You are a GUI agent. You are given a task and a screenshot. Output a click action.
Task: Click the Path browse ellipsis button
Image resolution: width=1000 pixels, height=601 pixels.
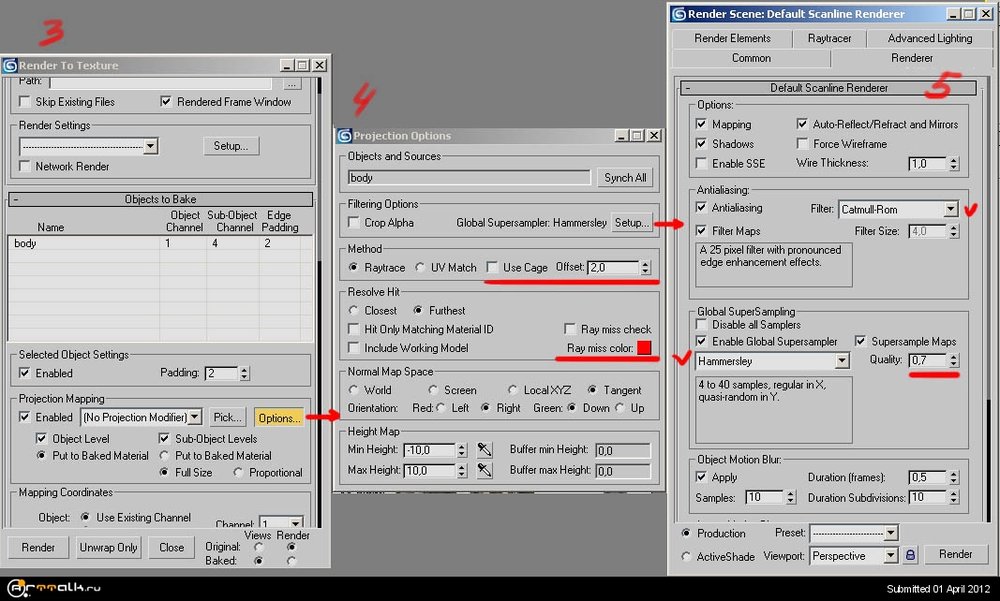pos(291,83)
